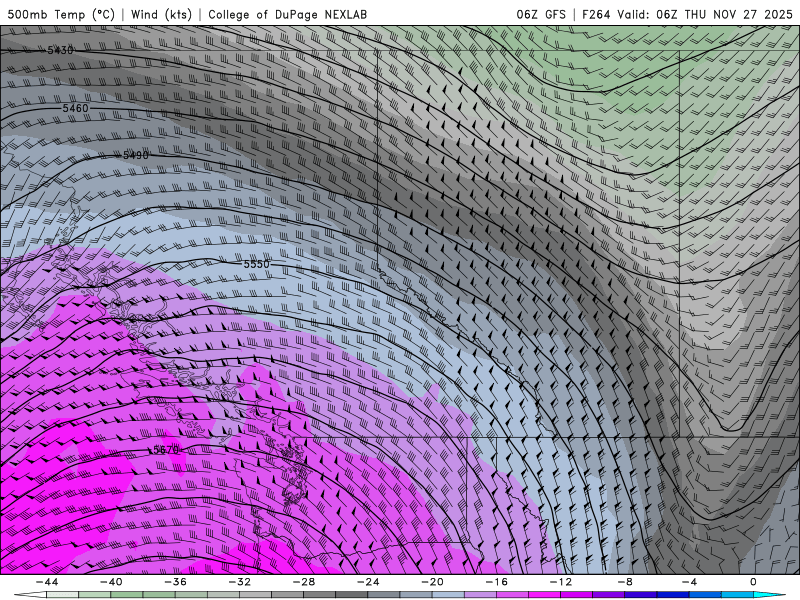Click the -28 colorbar tick label
The width and height of the screenshot is (800, 600).
pos(304,582)
